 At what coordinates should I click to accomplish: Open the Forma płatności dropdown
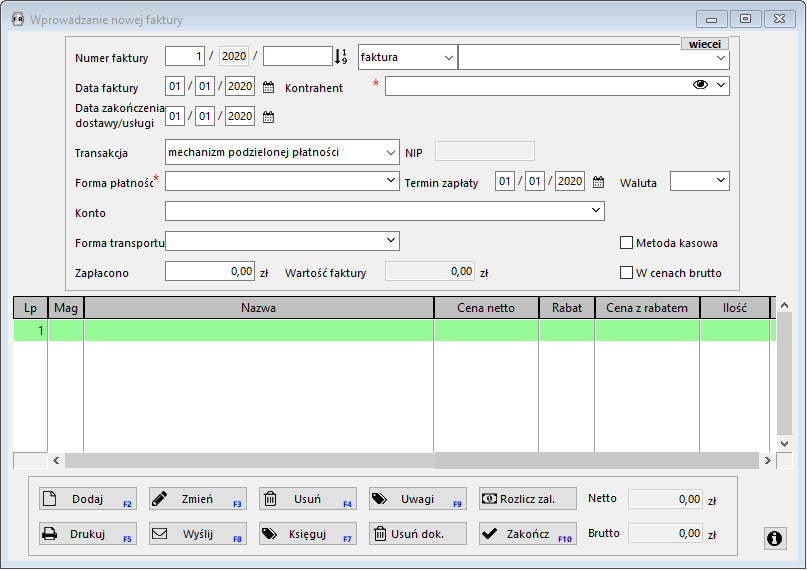tap(390, 181)
